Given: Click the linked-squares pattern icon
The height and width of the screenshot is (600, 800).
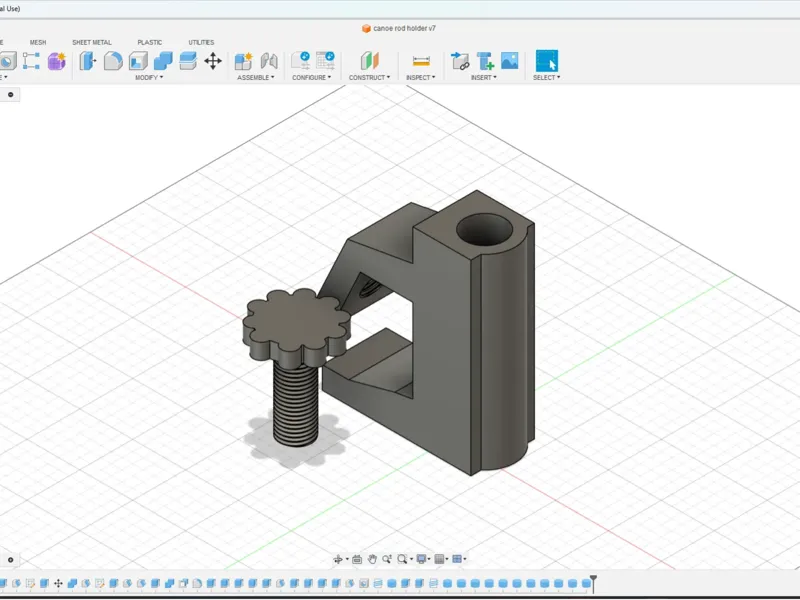Looking at the screenshot, I should (x=32, y=61).
